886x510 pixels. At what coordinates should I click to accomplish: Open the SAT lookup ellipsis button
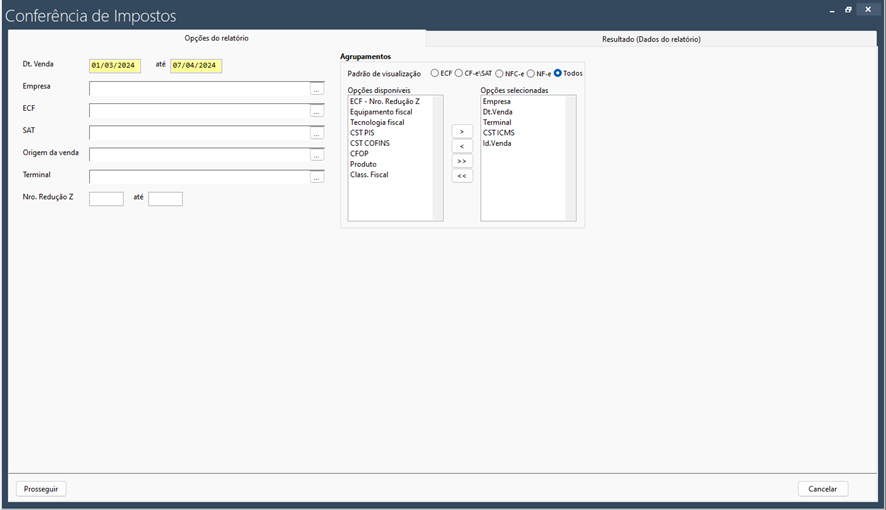pyautogui.click(x=317, y=133)
